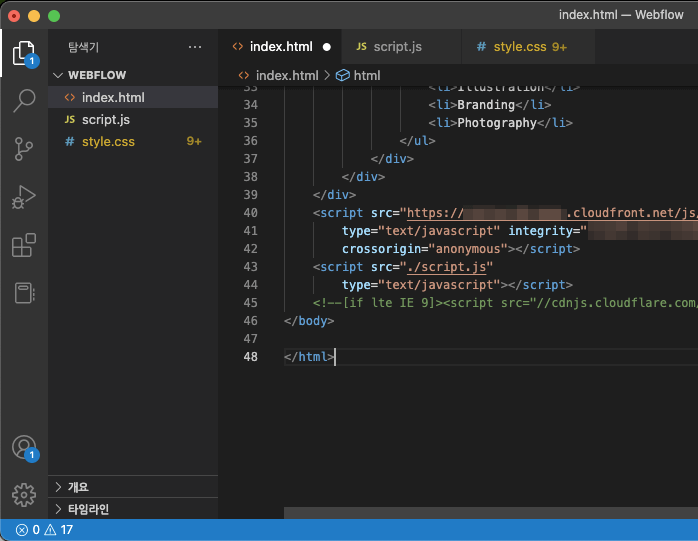Click the 9+ badge next to style.css

[x=194, y=142]
